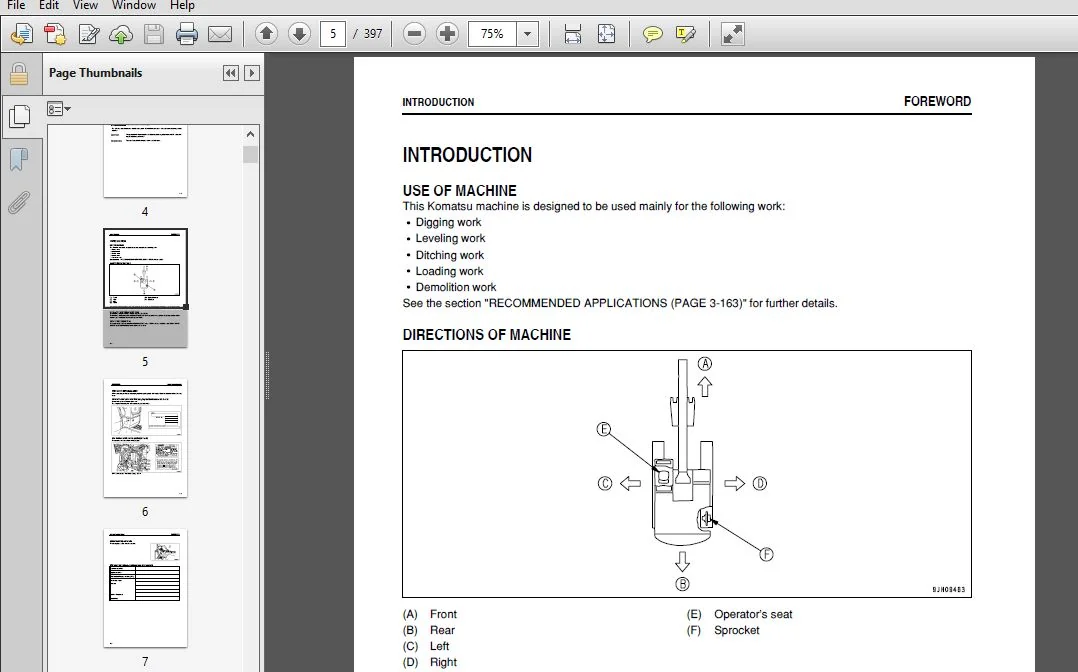Screen dimensions: 1078x672
Task: Click the "Operator's seat" legend entry
Action: tap(753, 614)
